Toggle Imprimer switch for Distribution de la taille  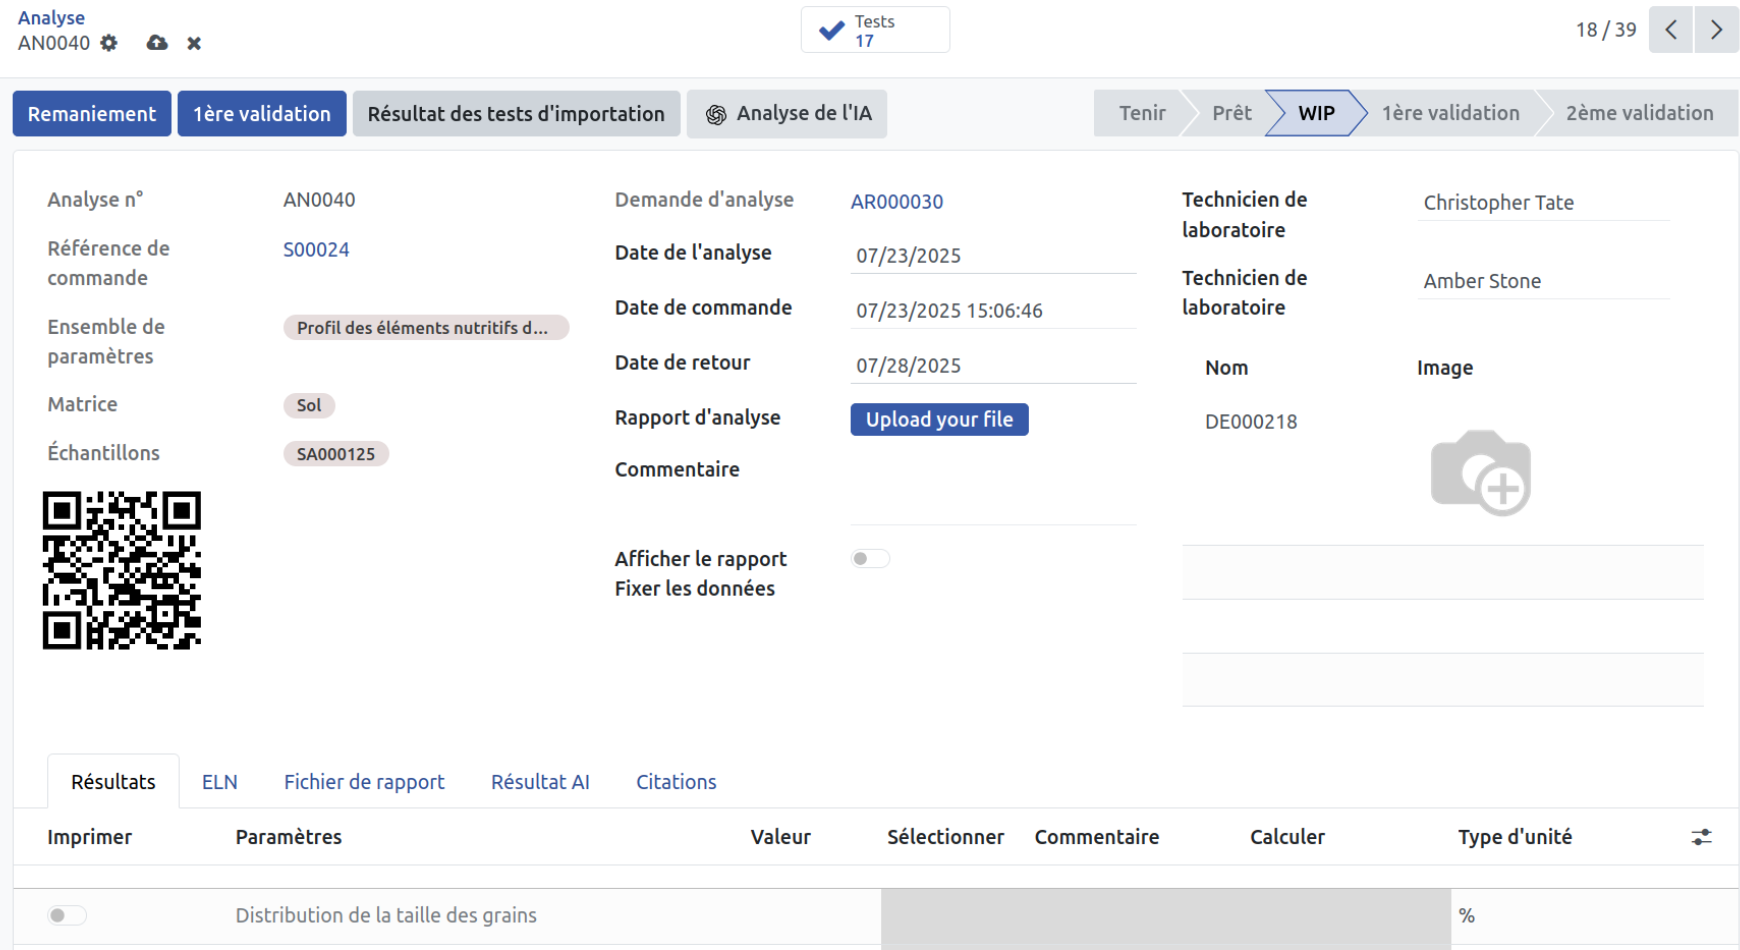(x=67, y=915)
